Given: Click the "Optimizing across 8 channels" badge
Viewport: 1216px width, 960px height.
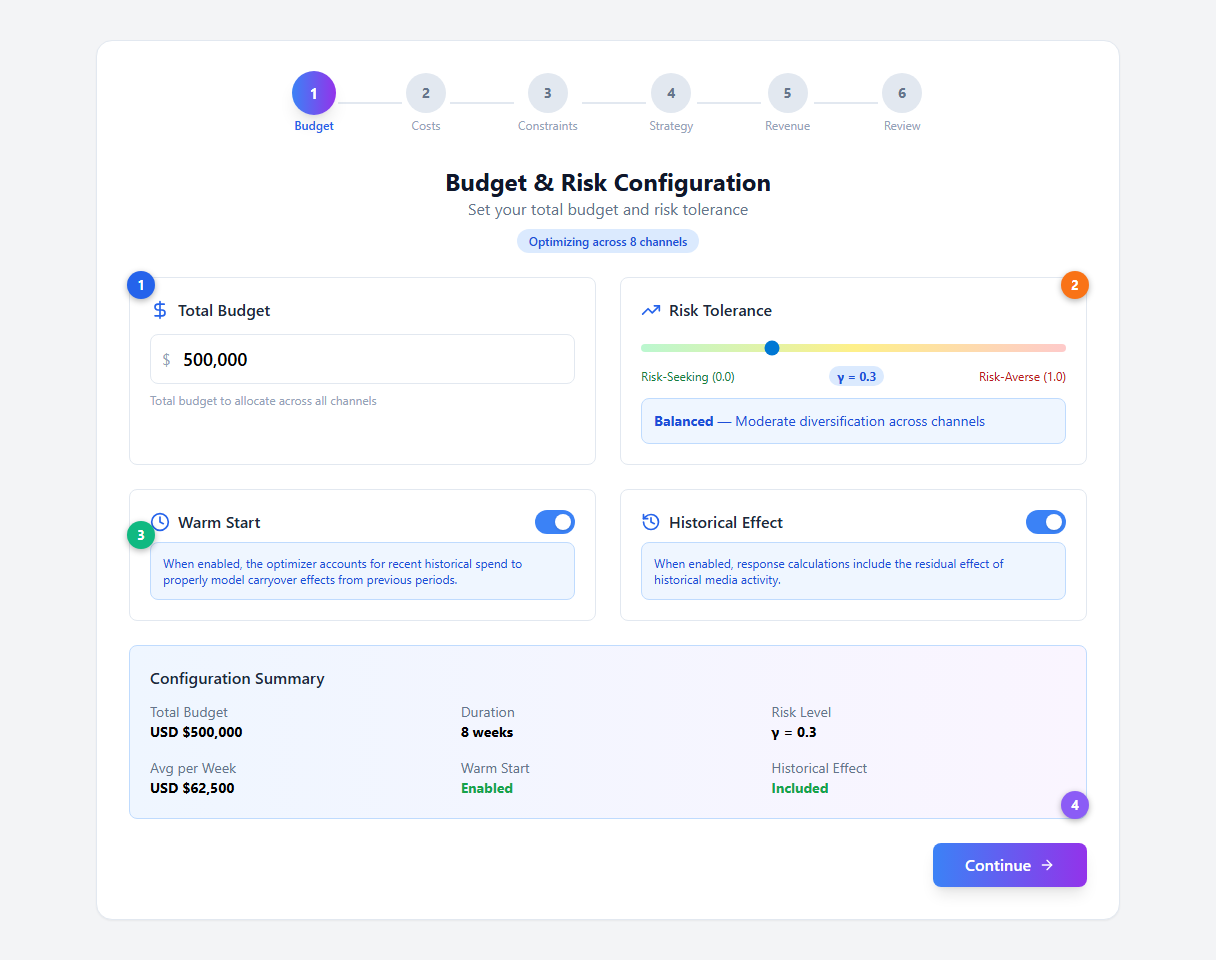Looking at the screenshot, I should (x=608, y=241).
